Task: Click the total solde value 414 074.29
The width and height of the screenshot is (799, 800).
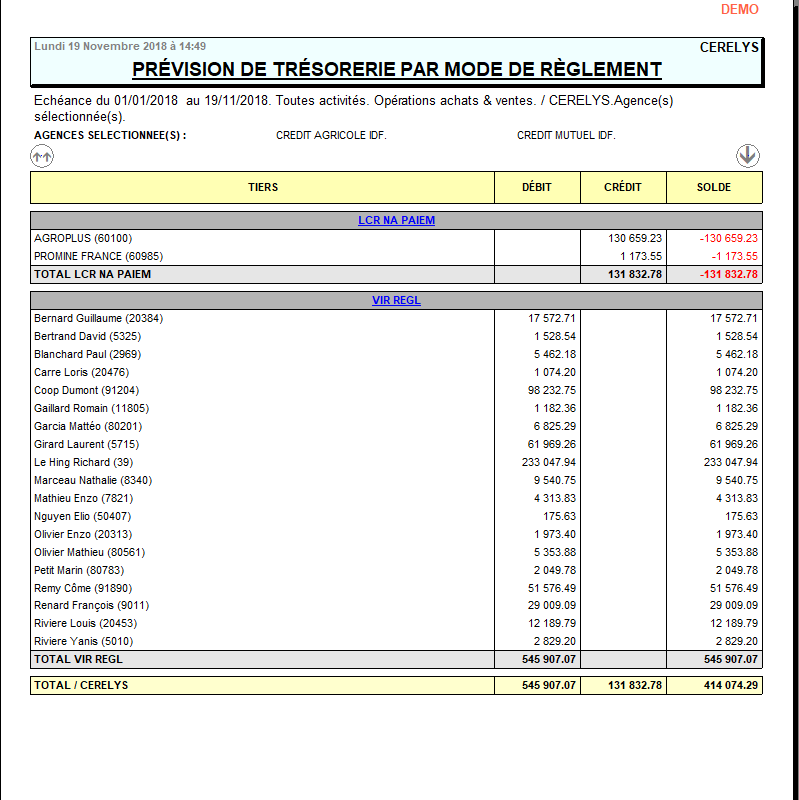Action: click(731, 685)
